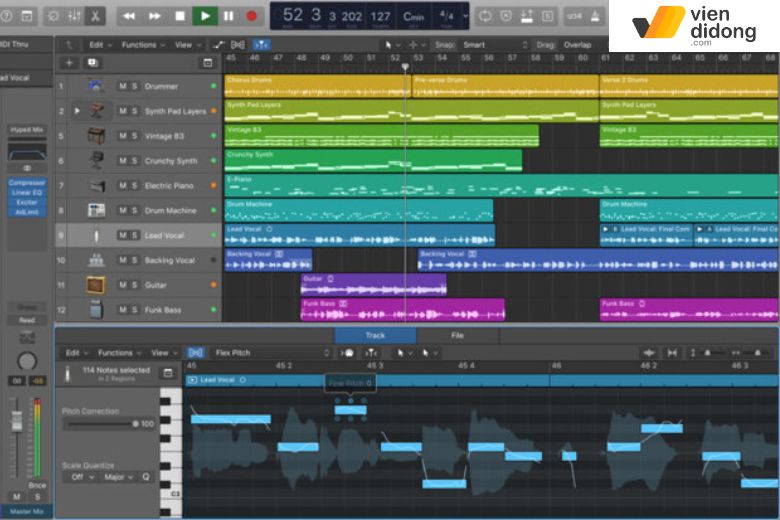This screenshot has width=780, height=520.
Task: Solo the Guitar track
Action: tap(134, 285)
